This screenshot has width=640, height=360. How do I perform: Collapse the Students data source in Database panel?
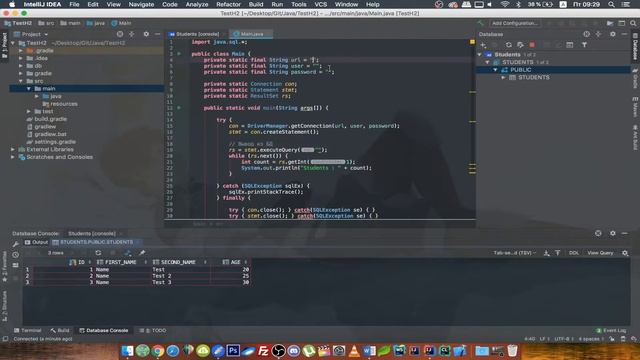480,54
